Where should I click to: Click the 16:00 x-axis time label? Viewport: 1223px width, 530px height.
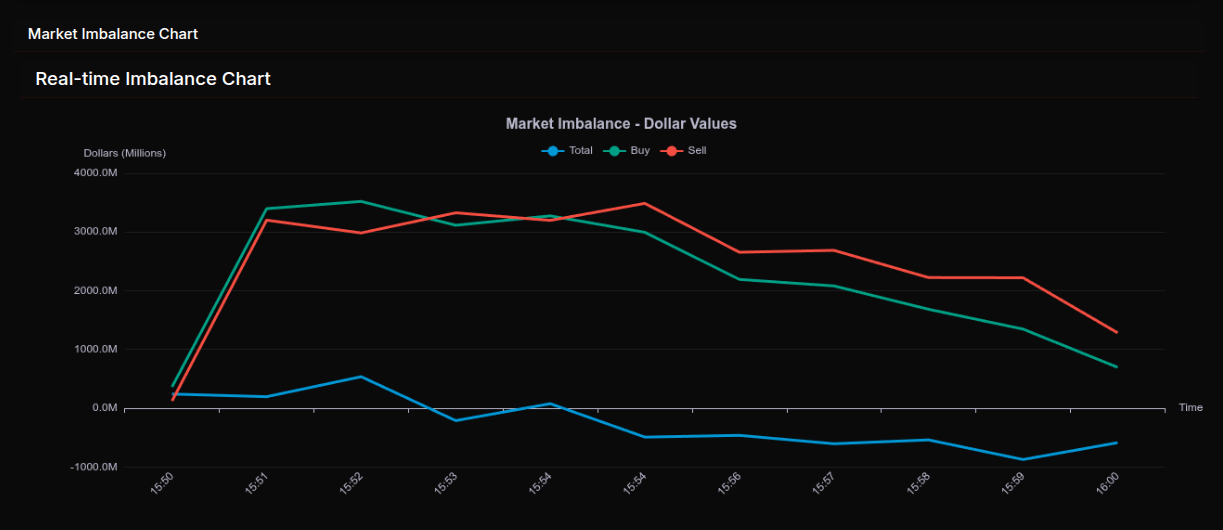(1108, 483)
